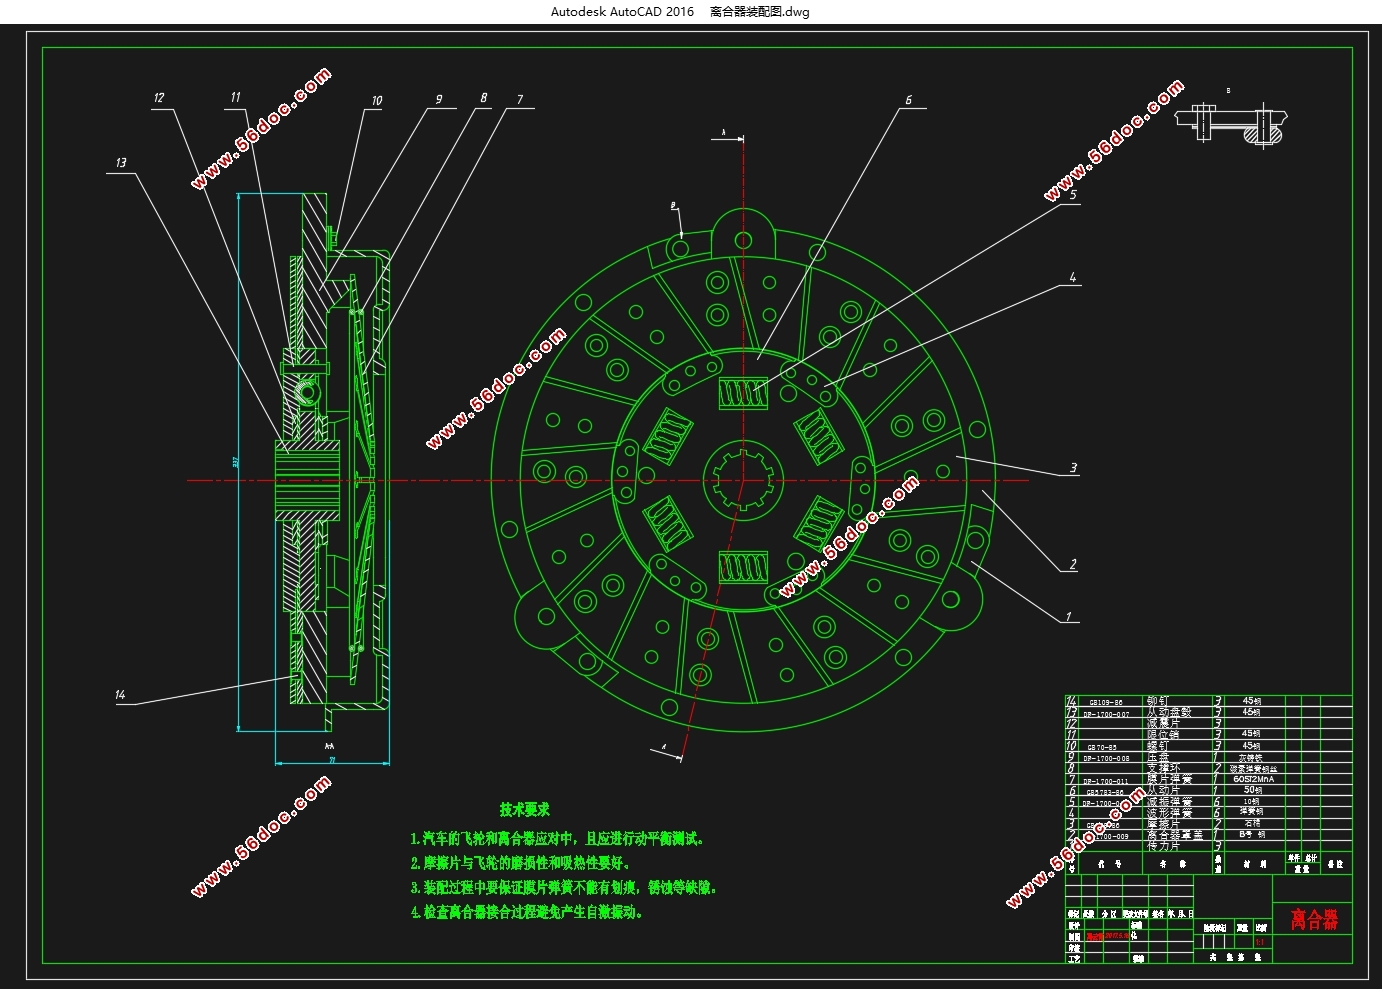Click the DP-1700-007 code cell
This screenshot has height=989, width=1382.
1106,714
